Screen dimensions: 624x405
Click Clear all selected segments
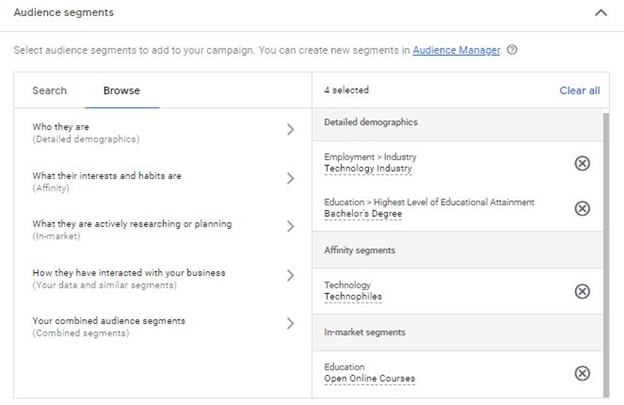tap(579, 91)
